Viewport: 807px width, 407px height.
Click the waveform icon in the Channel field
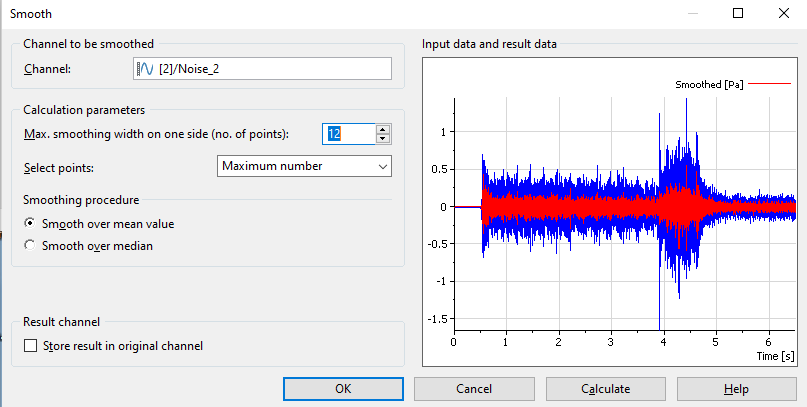tap(145, 69)
